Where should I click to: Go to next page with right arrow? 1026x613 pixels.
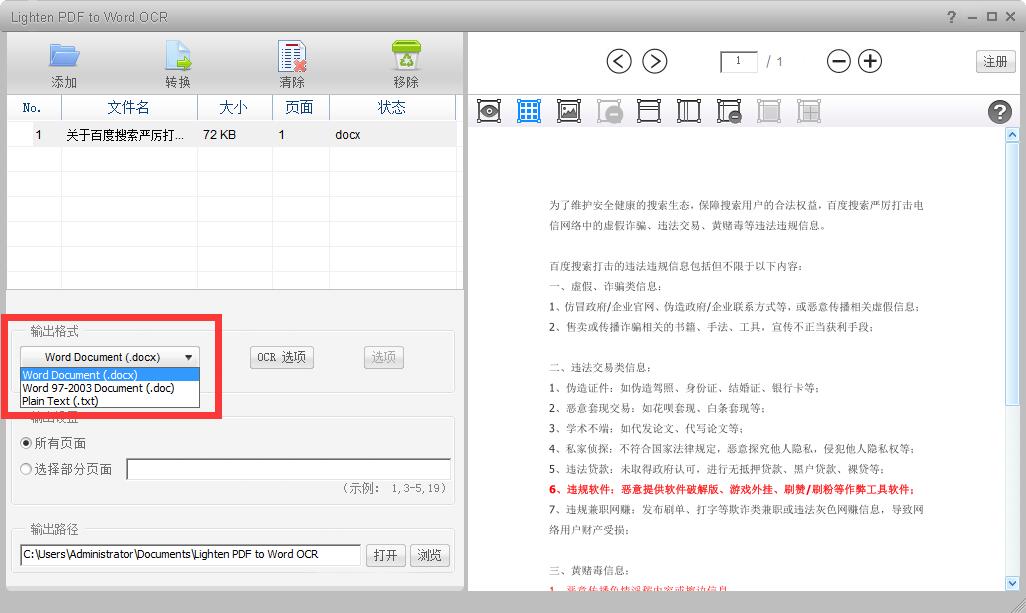[654, 61]
